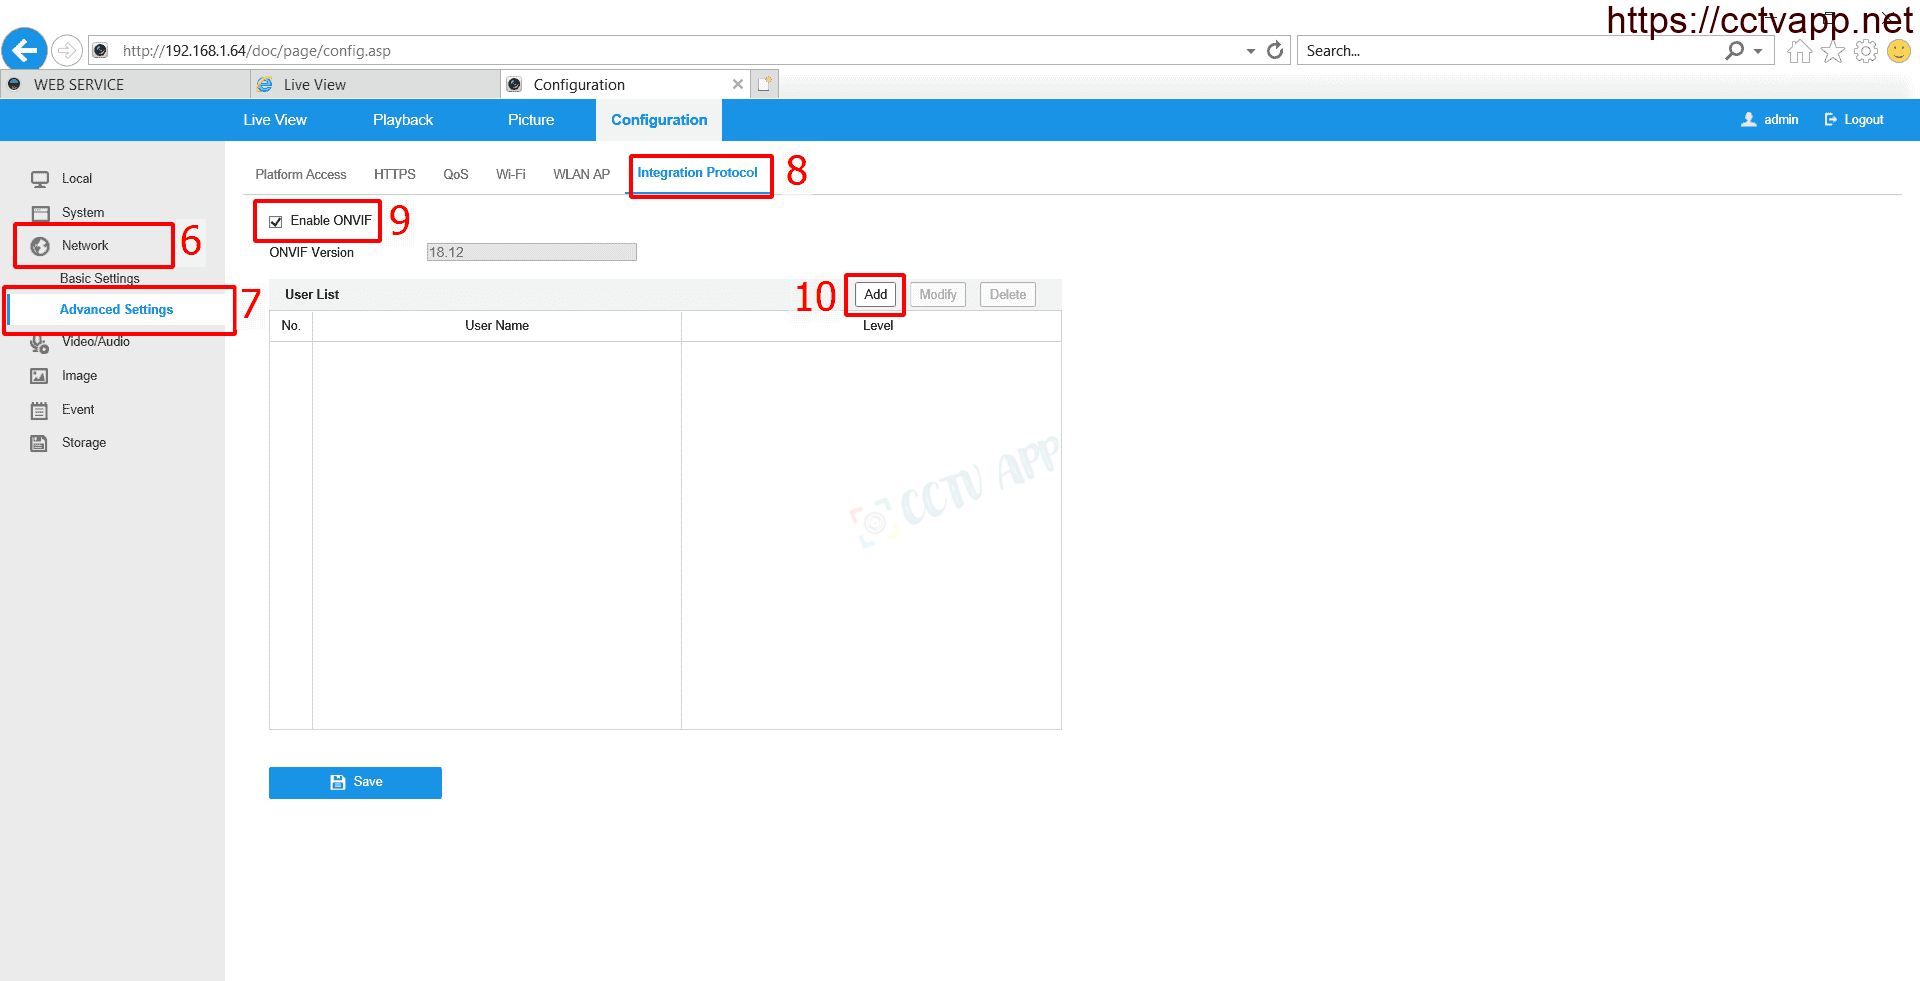Expand the address bar dropdown arrow
This screenshot has height=981, width=1920.
(x=1250, y=51)
